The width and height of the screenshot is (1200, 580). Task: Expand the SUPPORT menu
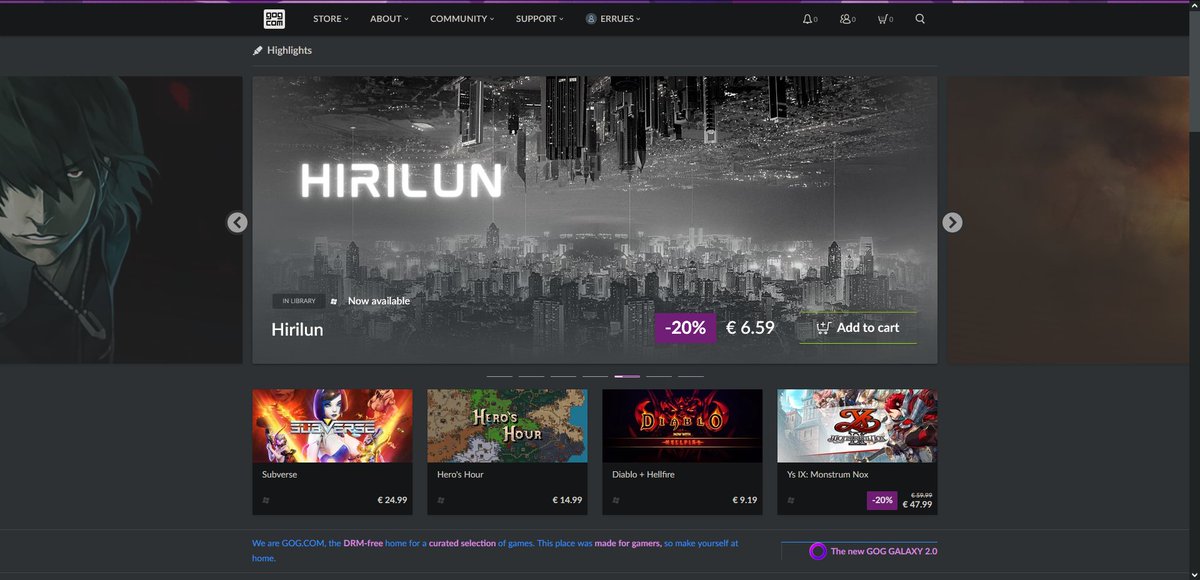pyautogui.click(x=540, y=19)
